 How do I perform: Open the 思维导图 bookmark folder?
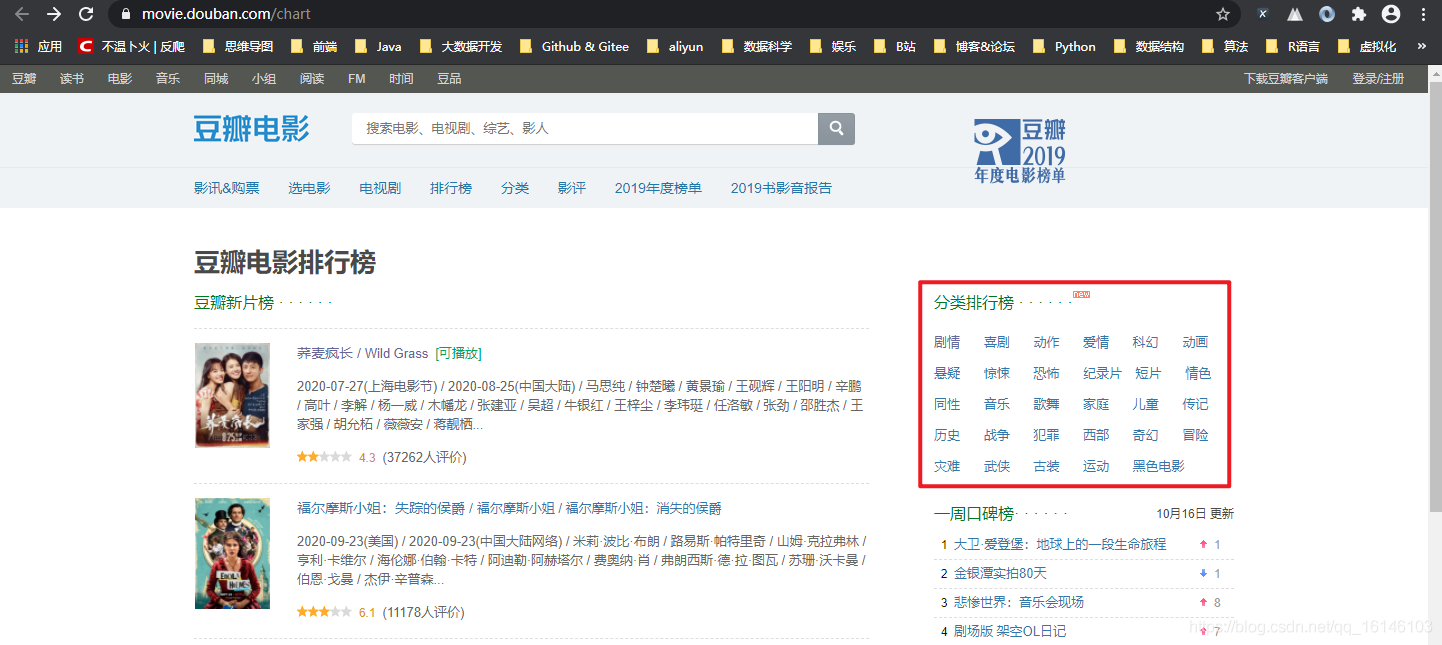(x=238, y=46)
